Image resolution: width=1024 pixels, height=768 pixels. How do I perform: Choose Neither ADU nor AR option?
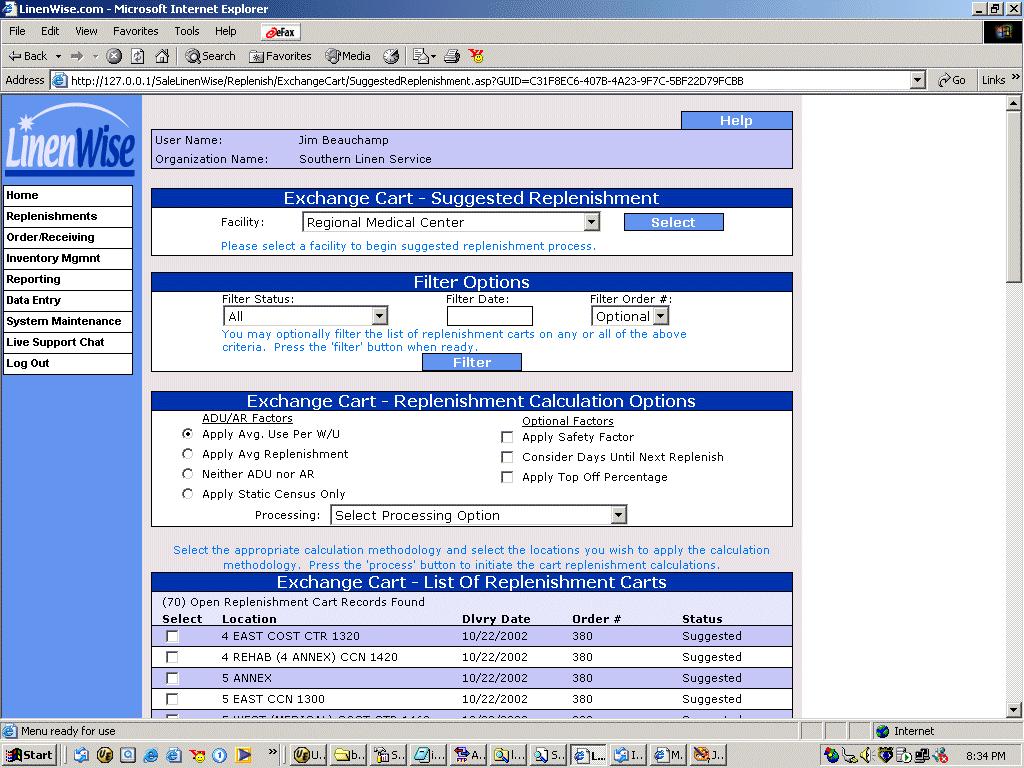(x=187, y=473)
